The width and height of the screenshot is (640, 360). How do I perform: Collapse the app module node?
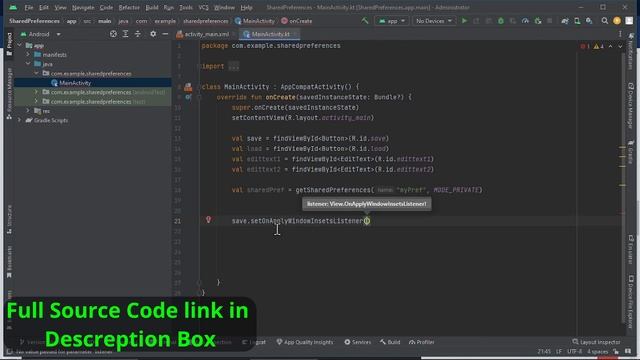click(20, 45)
